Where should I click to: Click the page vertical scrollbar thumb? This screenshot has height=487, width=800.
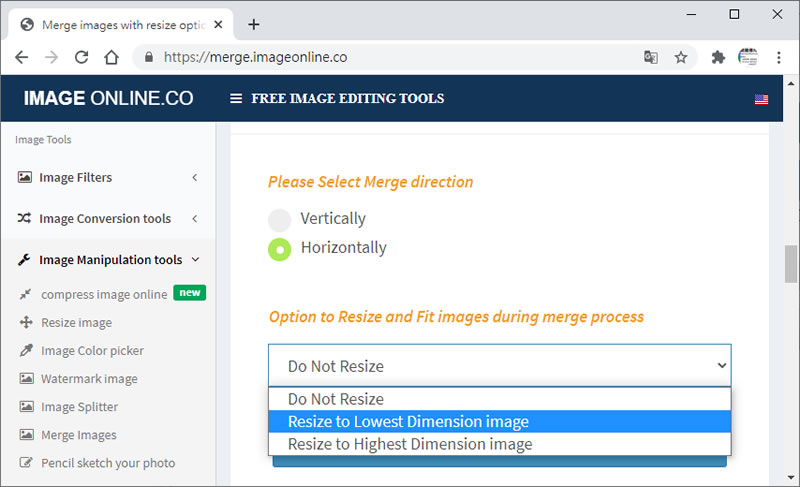[791, 264]
